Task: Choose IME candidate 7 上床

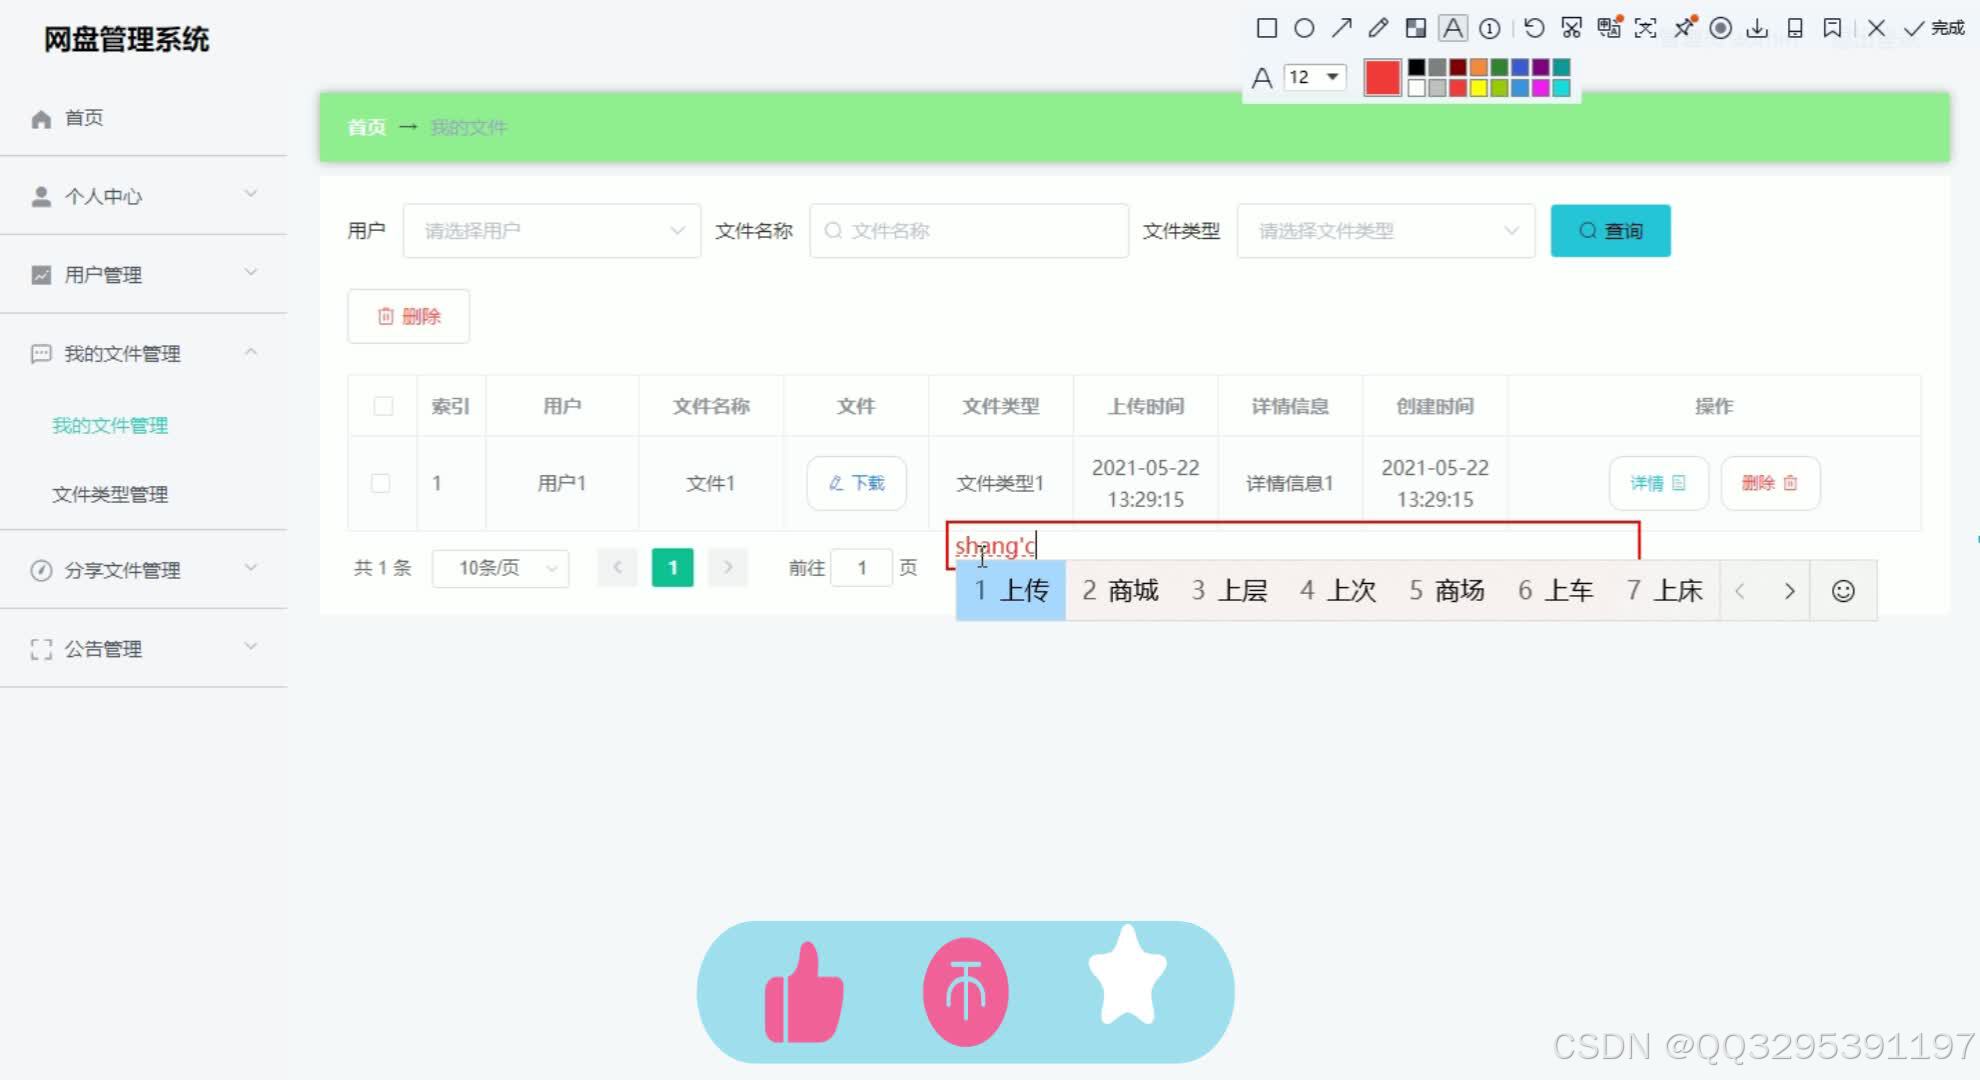Action: click(x=1665, y=591)
